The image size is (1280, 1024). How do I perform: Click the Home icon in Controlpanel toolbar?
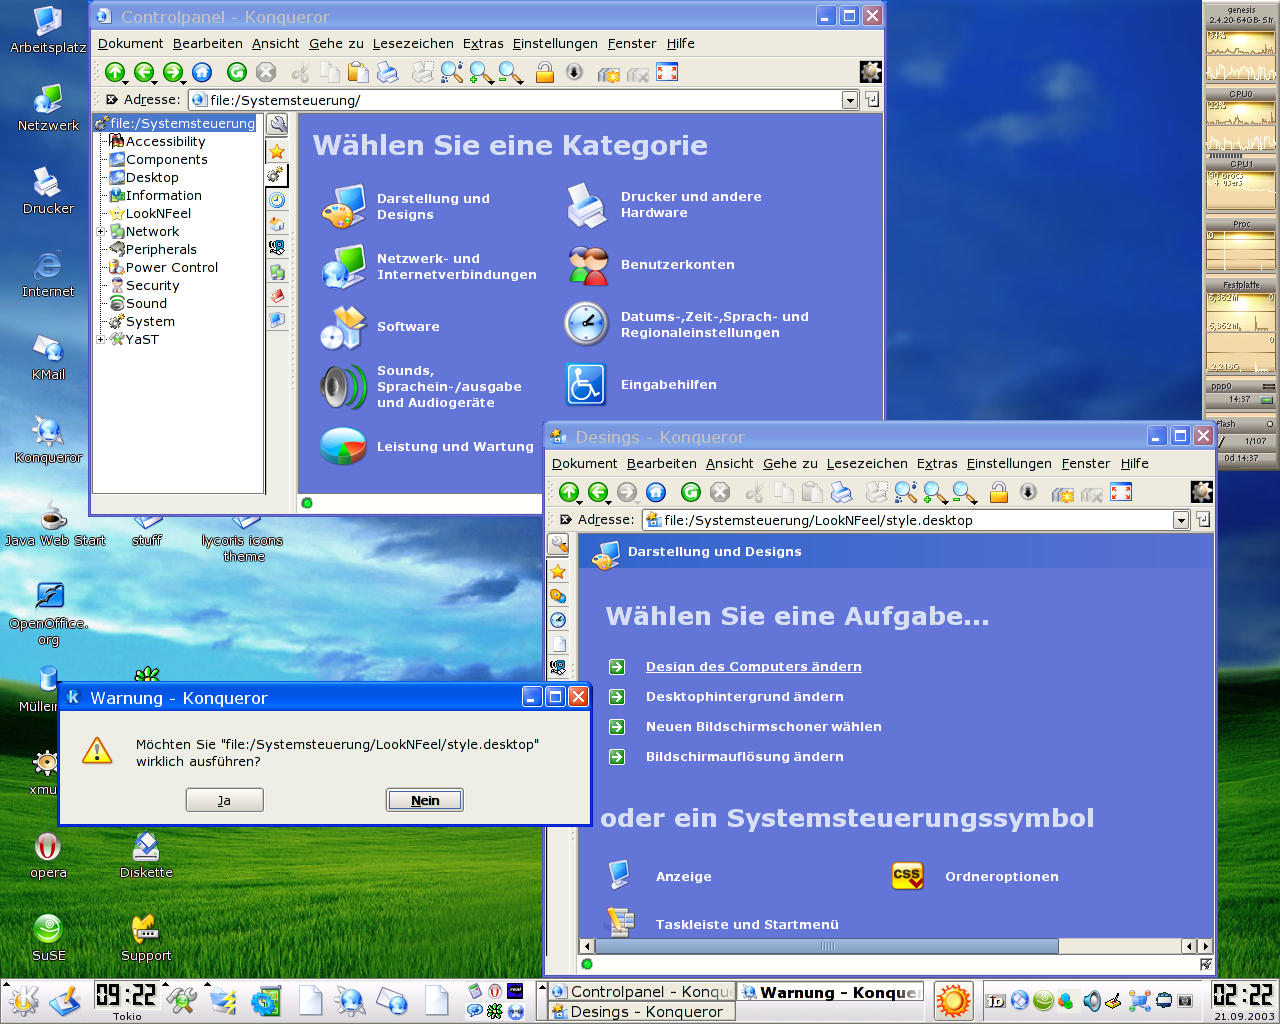202,72
